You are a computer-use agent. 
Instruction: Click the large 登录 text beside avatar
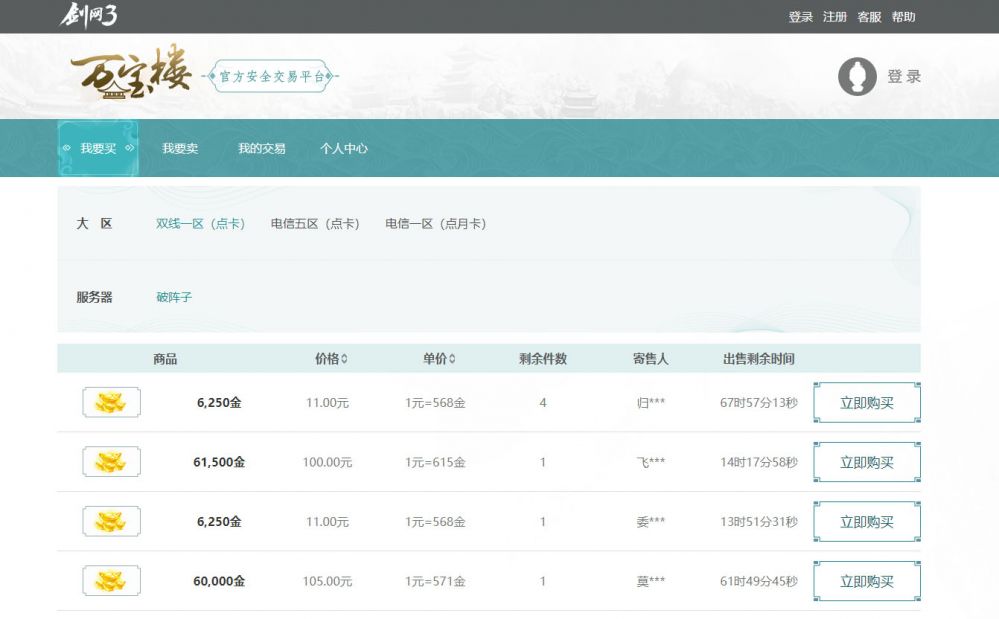tap(905, 76)
